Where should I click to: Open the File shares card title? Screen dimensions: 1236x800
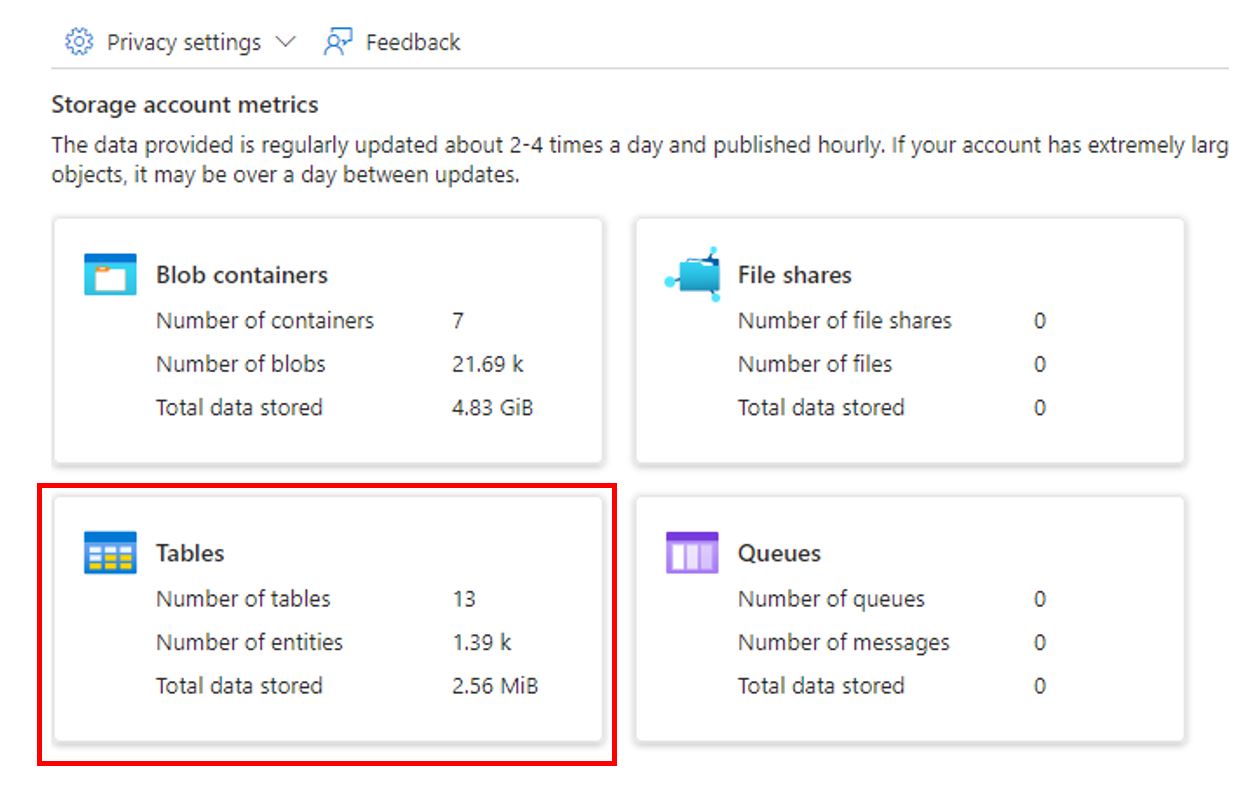[795, 275]
